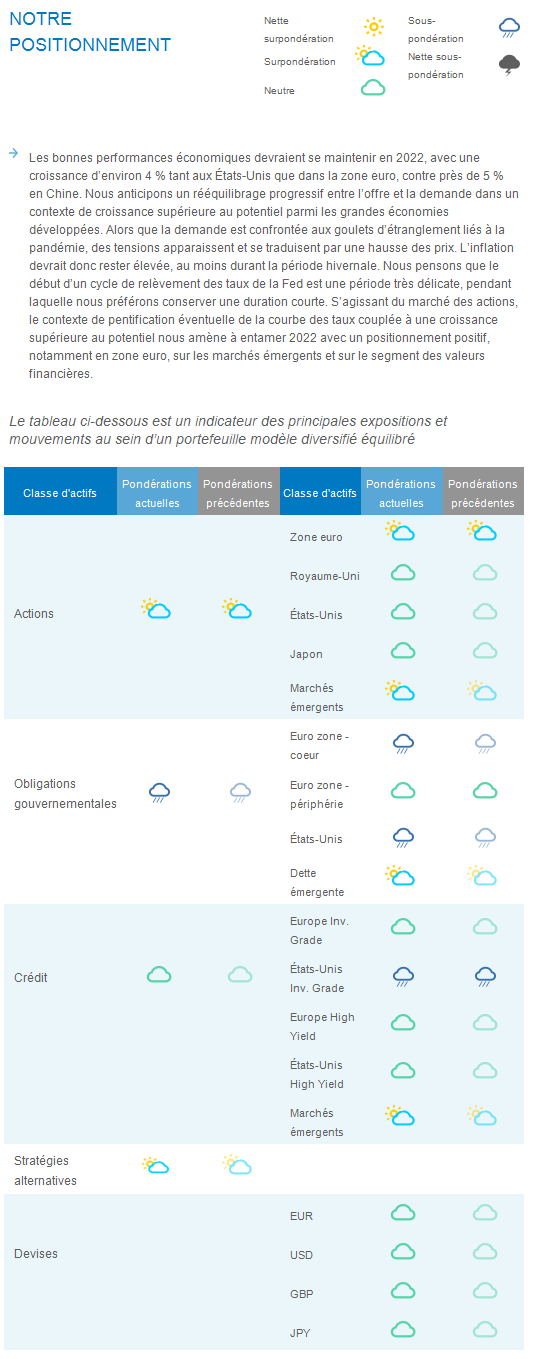542x1359 pixels.
Task: Click Obligations gouvernementales current rain icon
Action: (159, 793)
